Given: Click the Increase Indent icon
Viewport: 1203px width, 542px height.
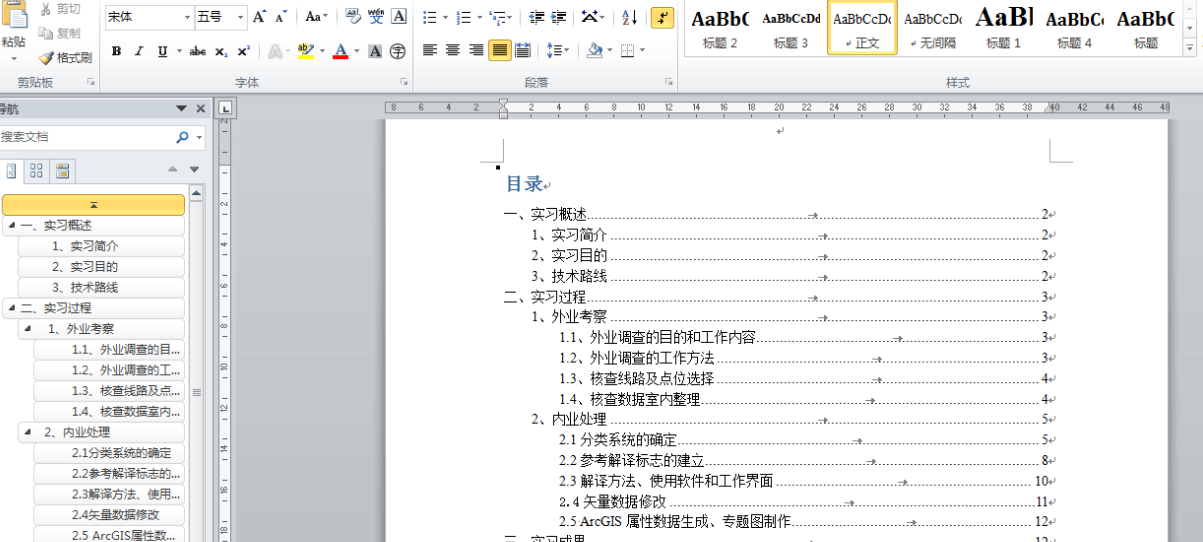Looking at the screenshot, I should pyautogui.click(x=559, y=17).
